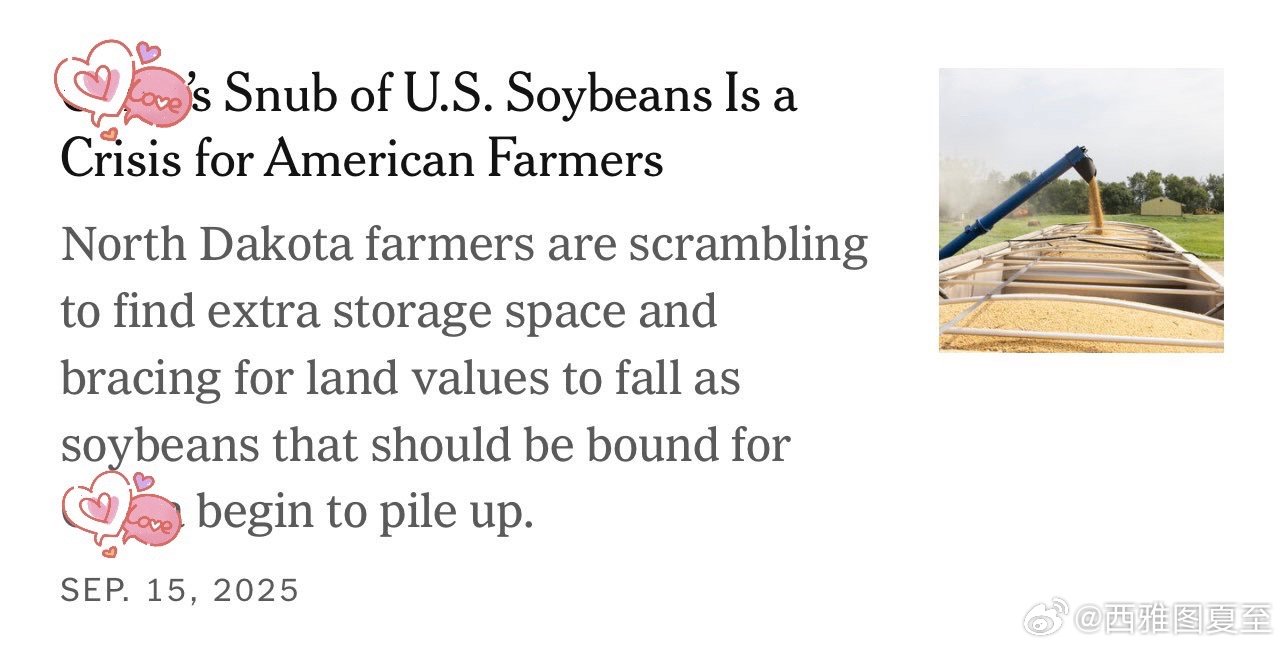Click the 'bracing for land values to fall as' line
The height and width of the screenshot is (649, 1284).
click(x=401, y=380)
